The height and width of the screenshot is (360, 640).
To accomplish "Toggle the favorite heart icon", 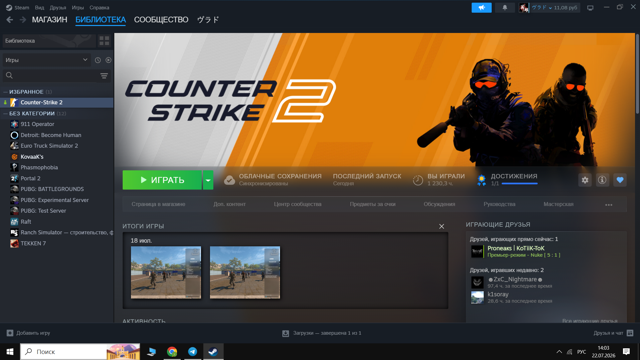I will [620, 180].
